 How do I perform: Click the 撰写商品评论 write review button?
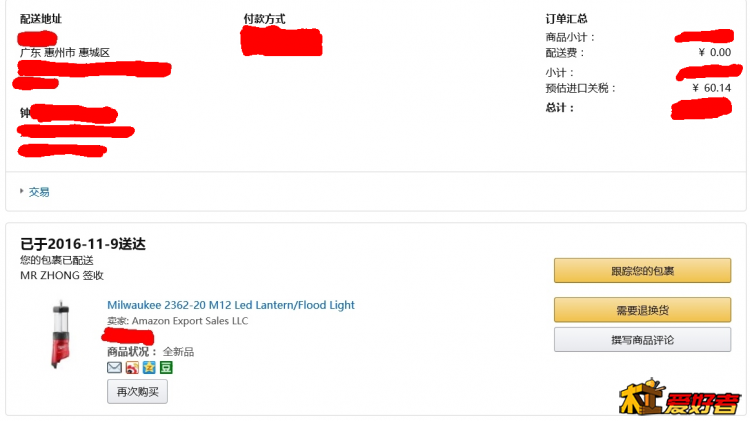pyautogui.click(x=643, y=340)
